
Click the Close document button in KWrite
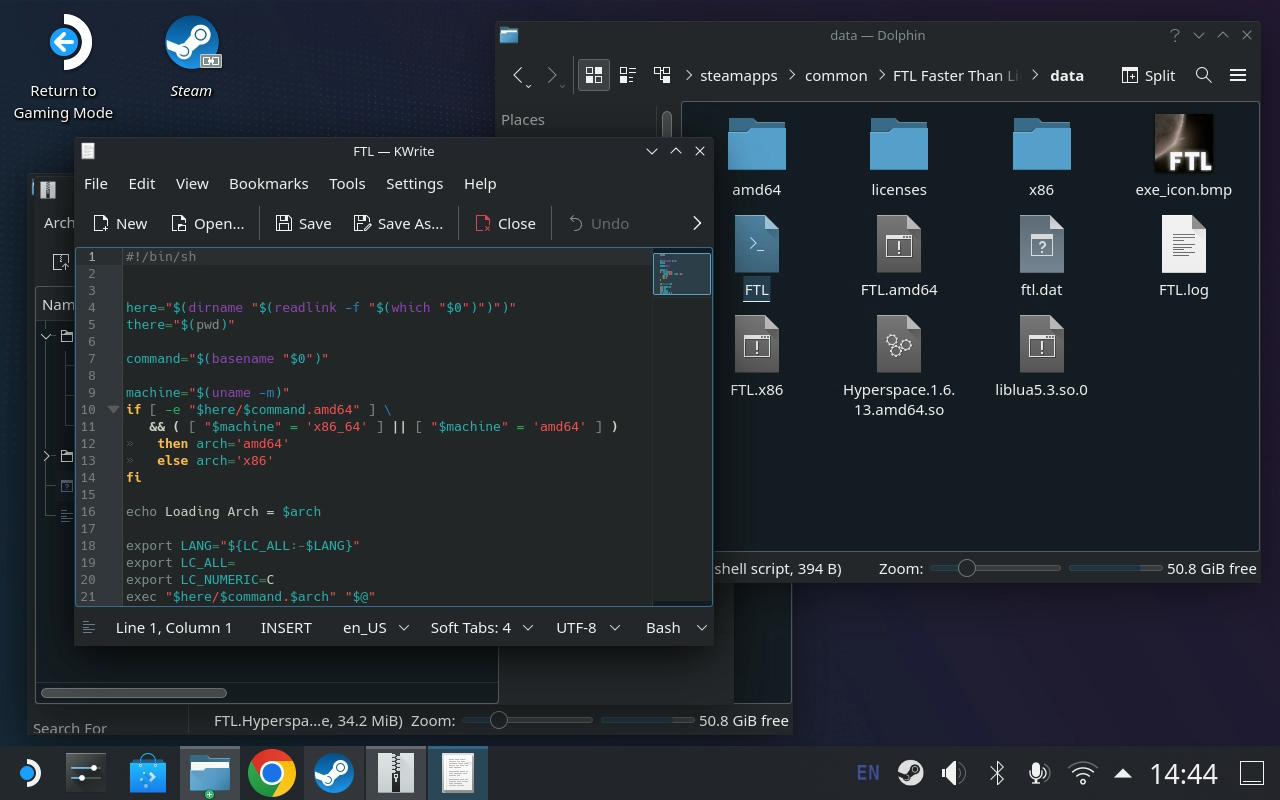(505, 223)
